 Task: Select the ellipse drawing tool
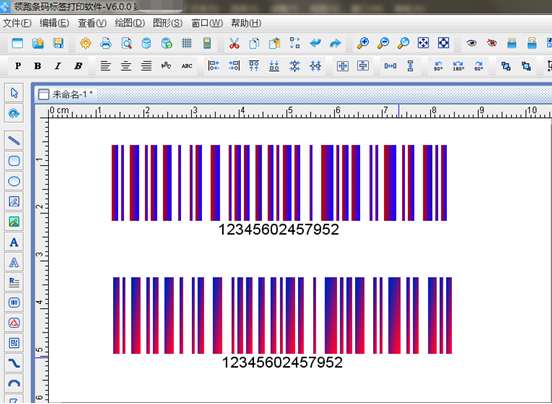click(x=14, y=182)
